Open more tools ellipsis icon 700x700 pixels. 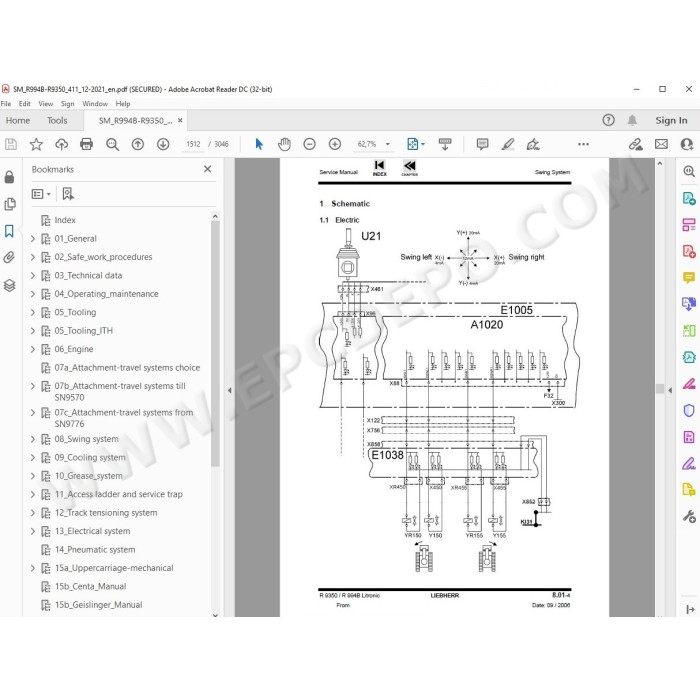point(583,144)
